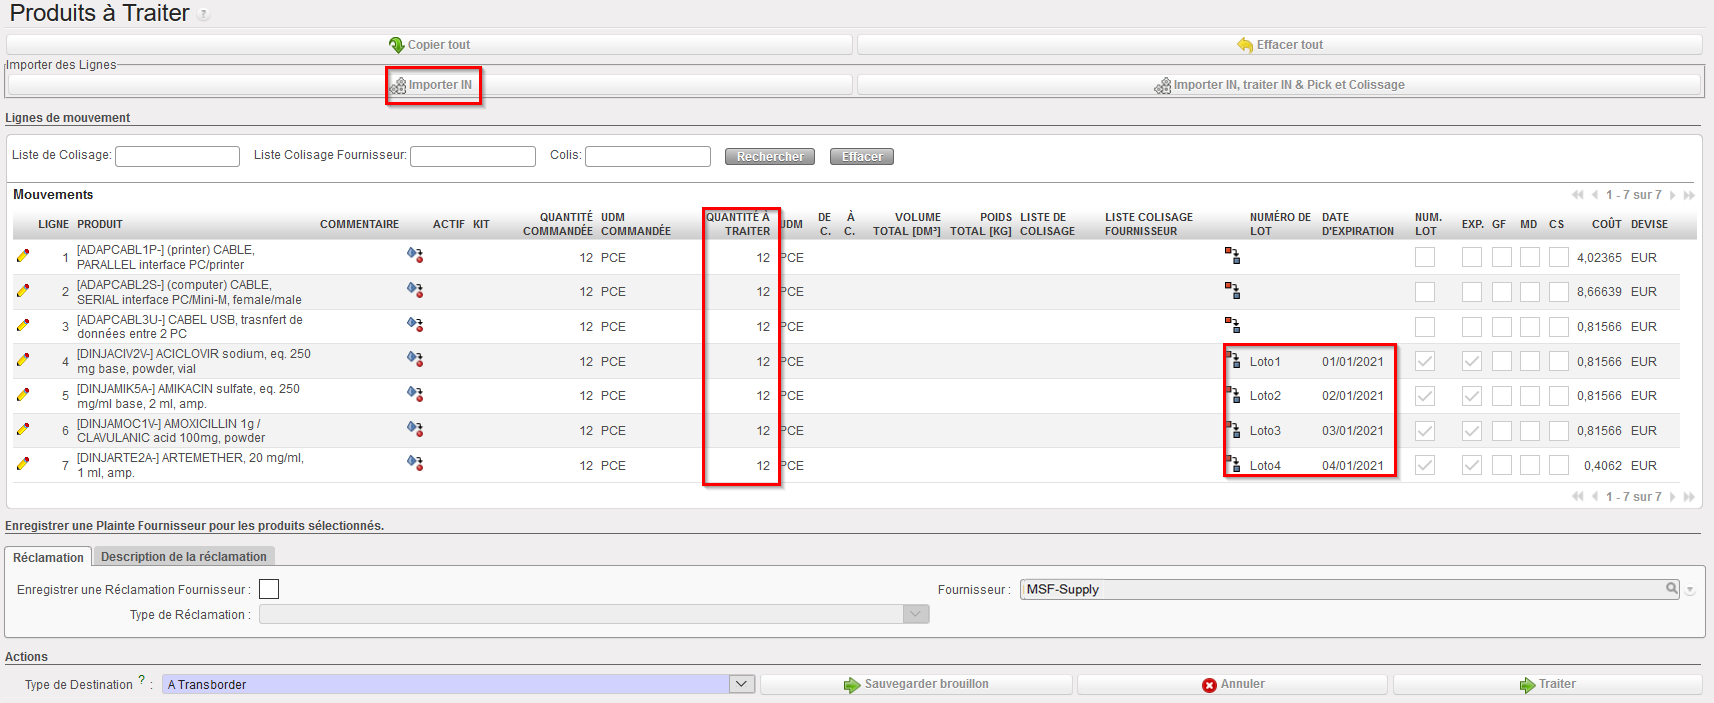Click the comment icon for ARTEMETHER line 7
The width and height of the screenshot is (1714, 703).
click(415, 463)
